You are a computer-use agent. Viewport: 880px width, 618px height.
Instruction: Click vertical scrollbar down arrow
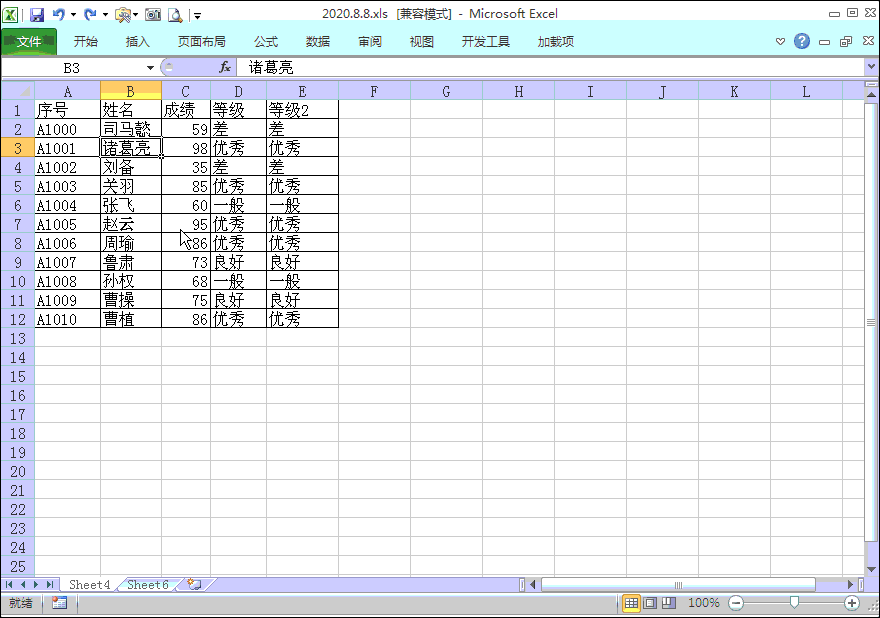(x=871, y=569)
